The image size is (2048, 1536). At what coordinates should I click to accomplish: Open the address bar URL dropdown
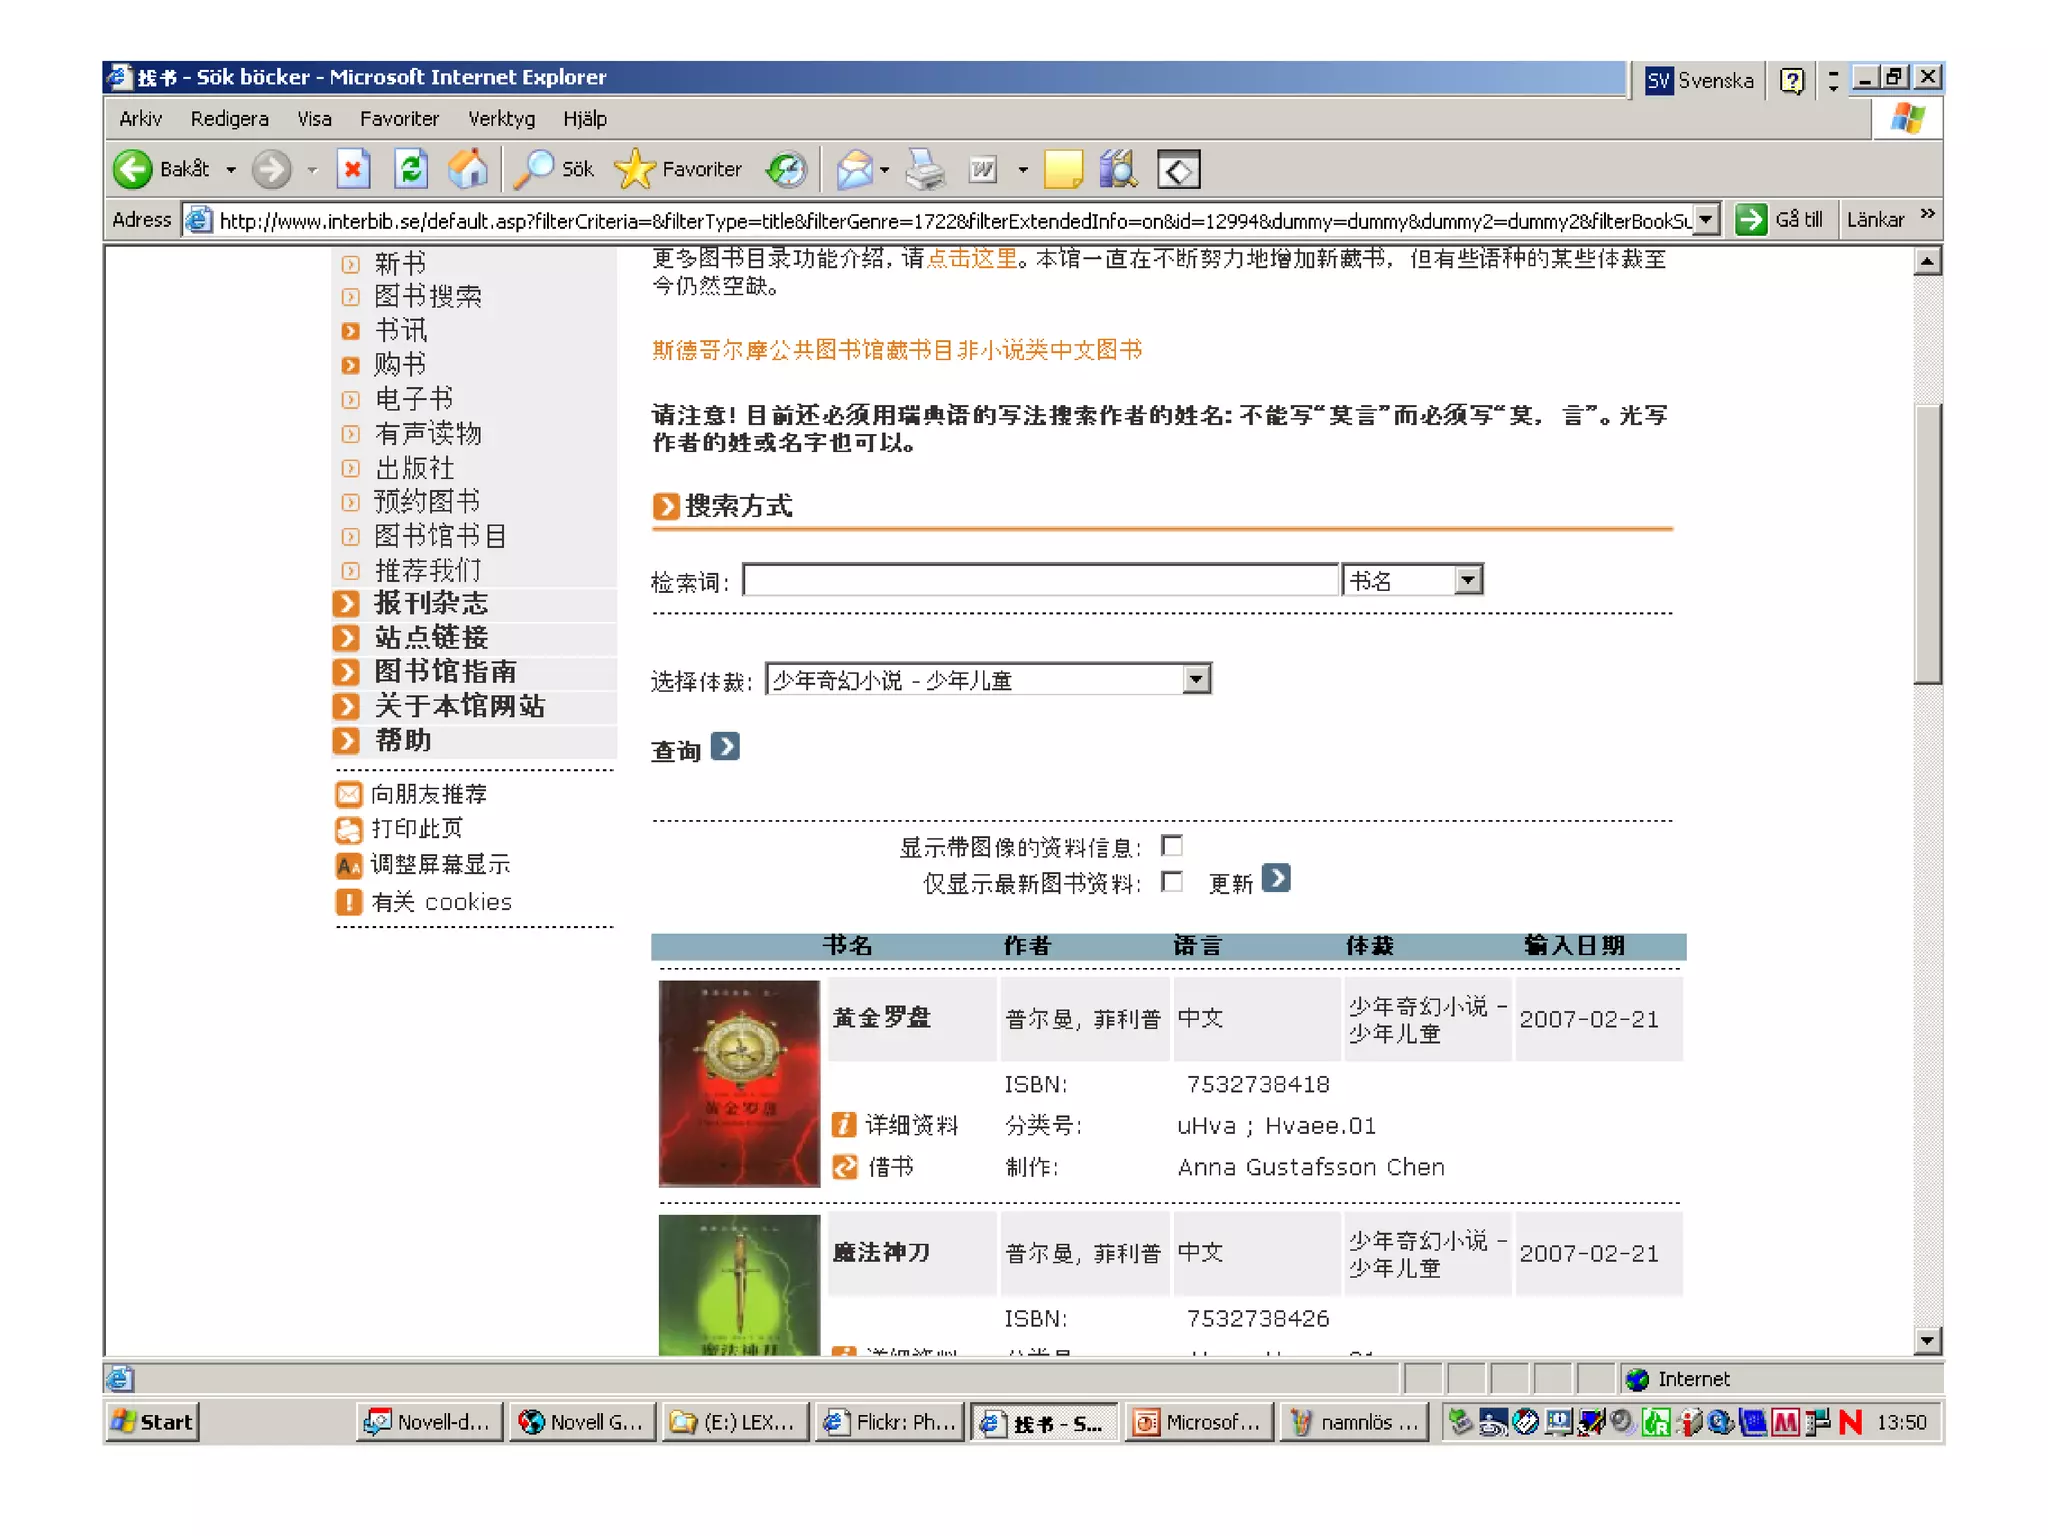[x=1706, y=219]
